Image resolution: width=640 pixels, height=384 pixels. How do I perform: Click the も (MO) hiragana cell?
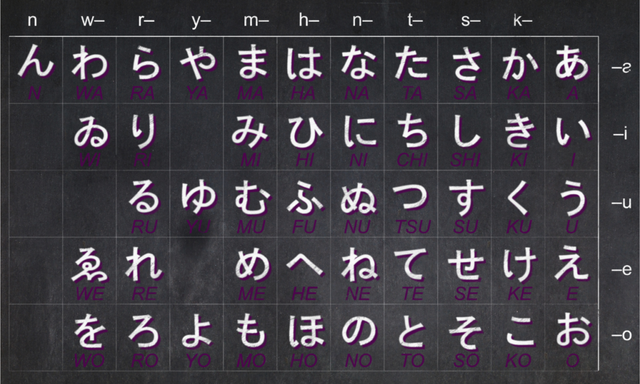pyautogui.click(x=251, y=337)
